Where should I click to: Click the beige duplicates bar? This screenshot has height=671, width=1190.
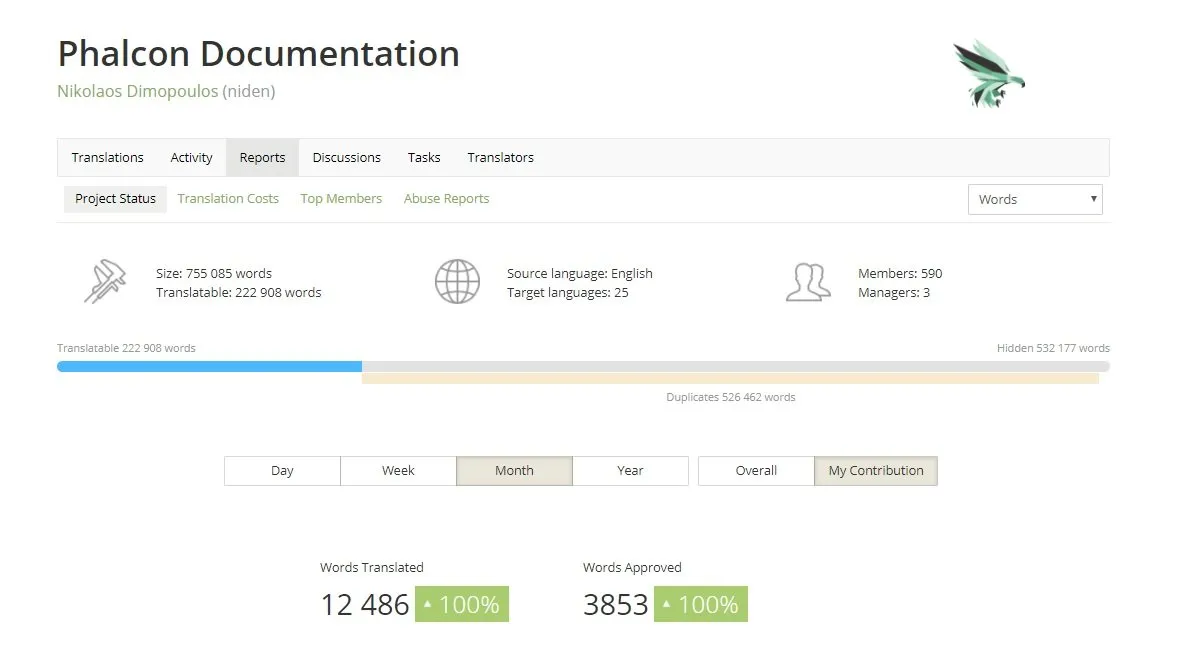click(x=730, y=378)
